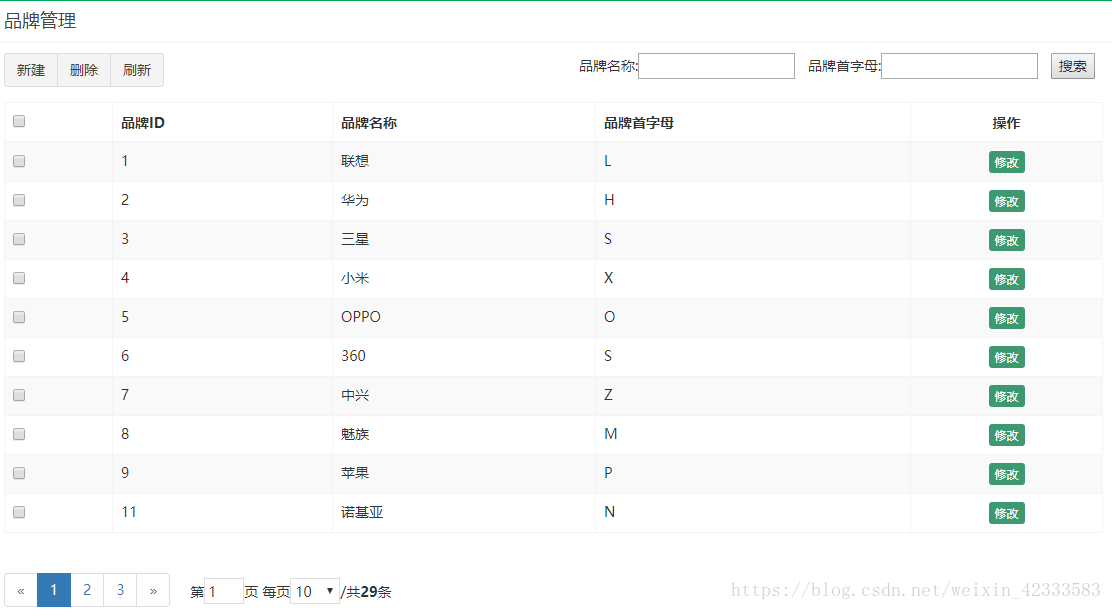Click 修改 for brand 小米
The width and height of the screenshot is (1112, 610).
pos(1006,279)
